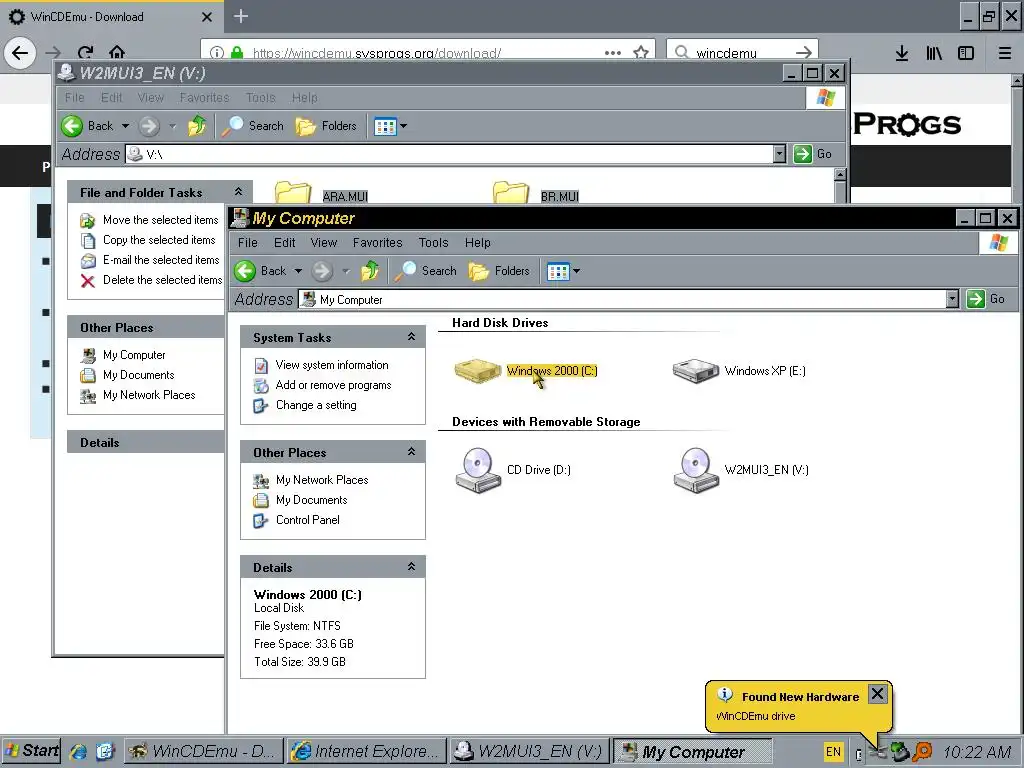Collapse Details panel in My Computer window
The height and width of the screenshot is (768, 1024).
point(411,567)
